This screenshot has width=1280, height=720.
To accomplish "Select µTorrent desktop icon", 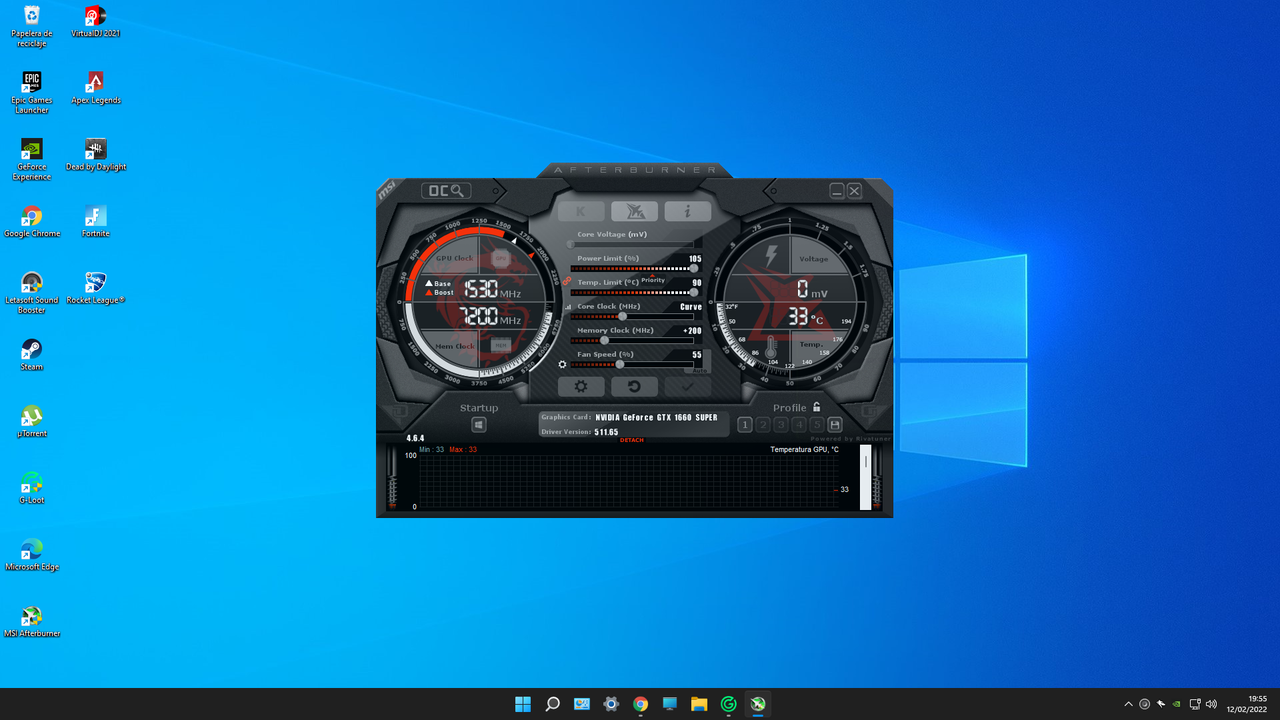I will coord(32,422).
